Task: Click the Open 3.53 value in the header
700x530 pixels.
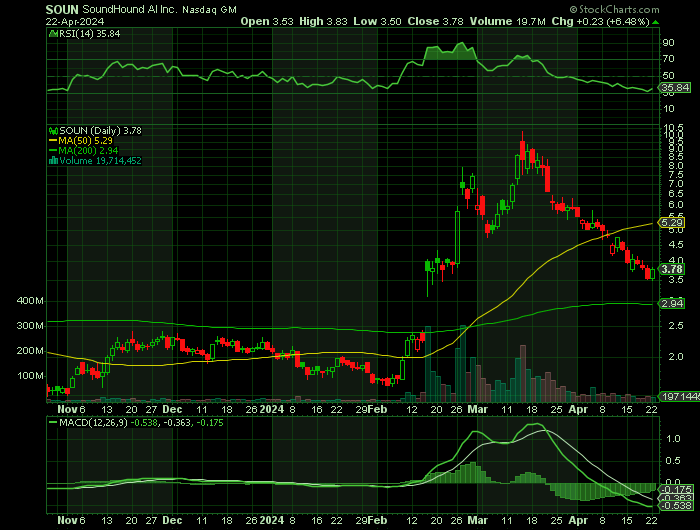Action: tap(267, 21)
